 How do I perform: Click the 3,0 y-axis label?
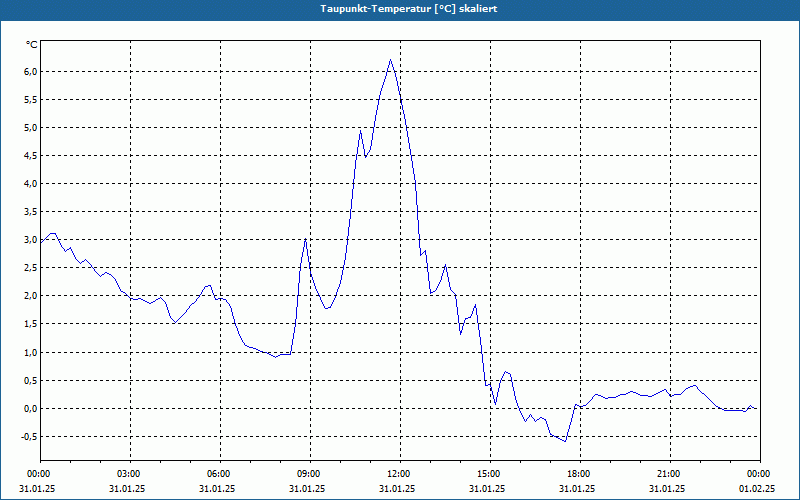coord(31,240)
